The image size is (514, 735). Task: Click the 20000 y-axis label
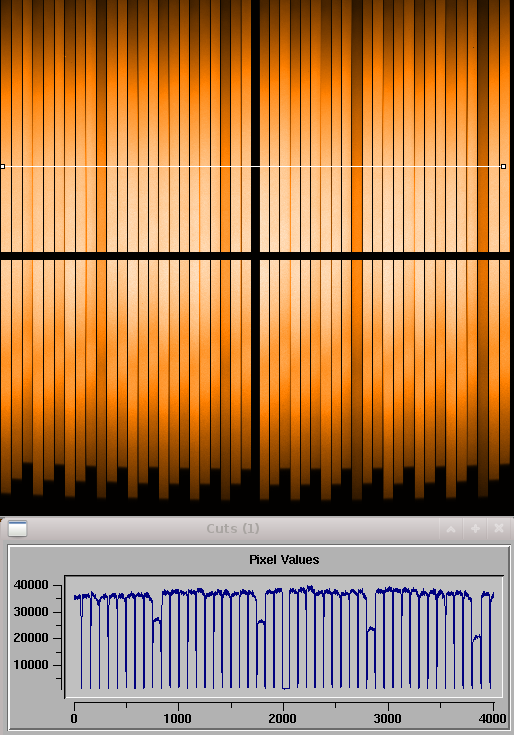(31, 638)
